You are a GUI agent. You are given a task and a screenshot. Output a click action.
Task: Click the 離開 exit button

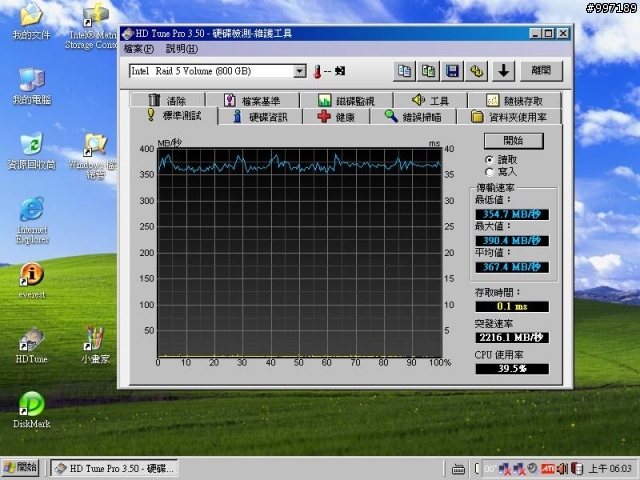541,71
